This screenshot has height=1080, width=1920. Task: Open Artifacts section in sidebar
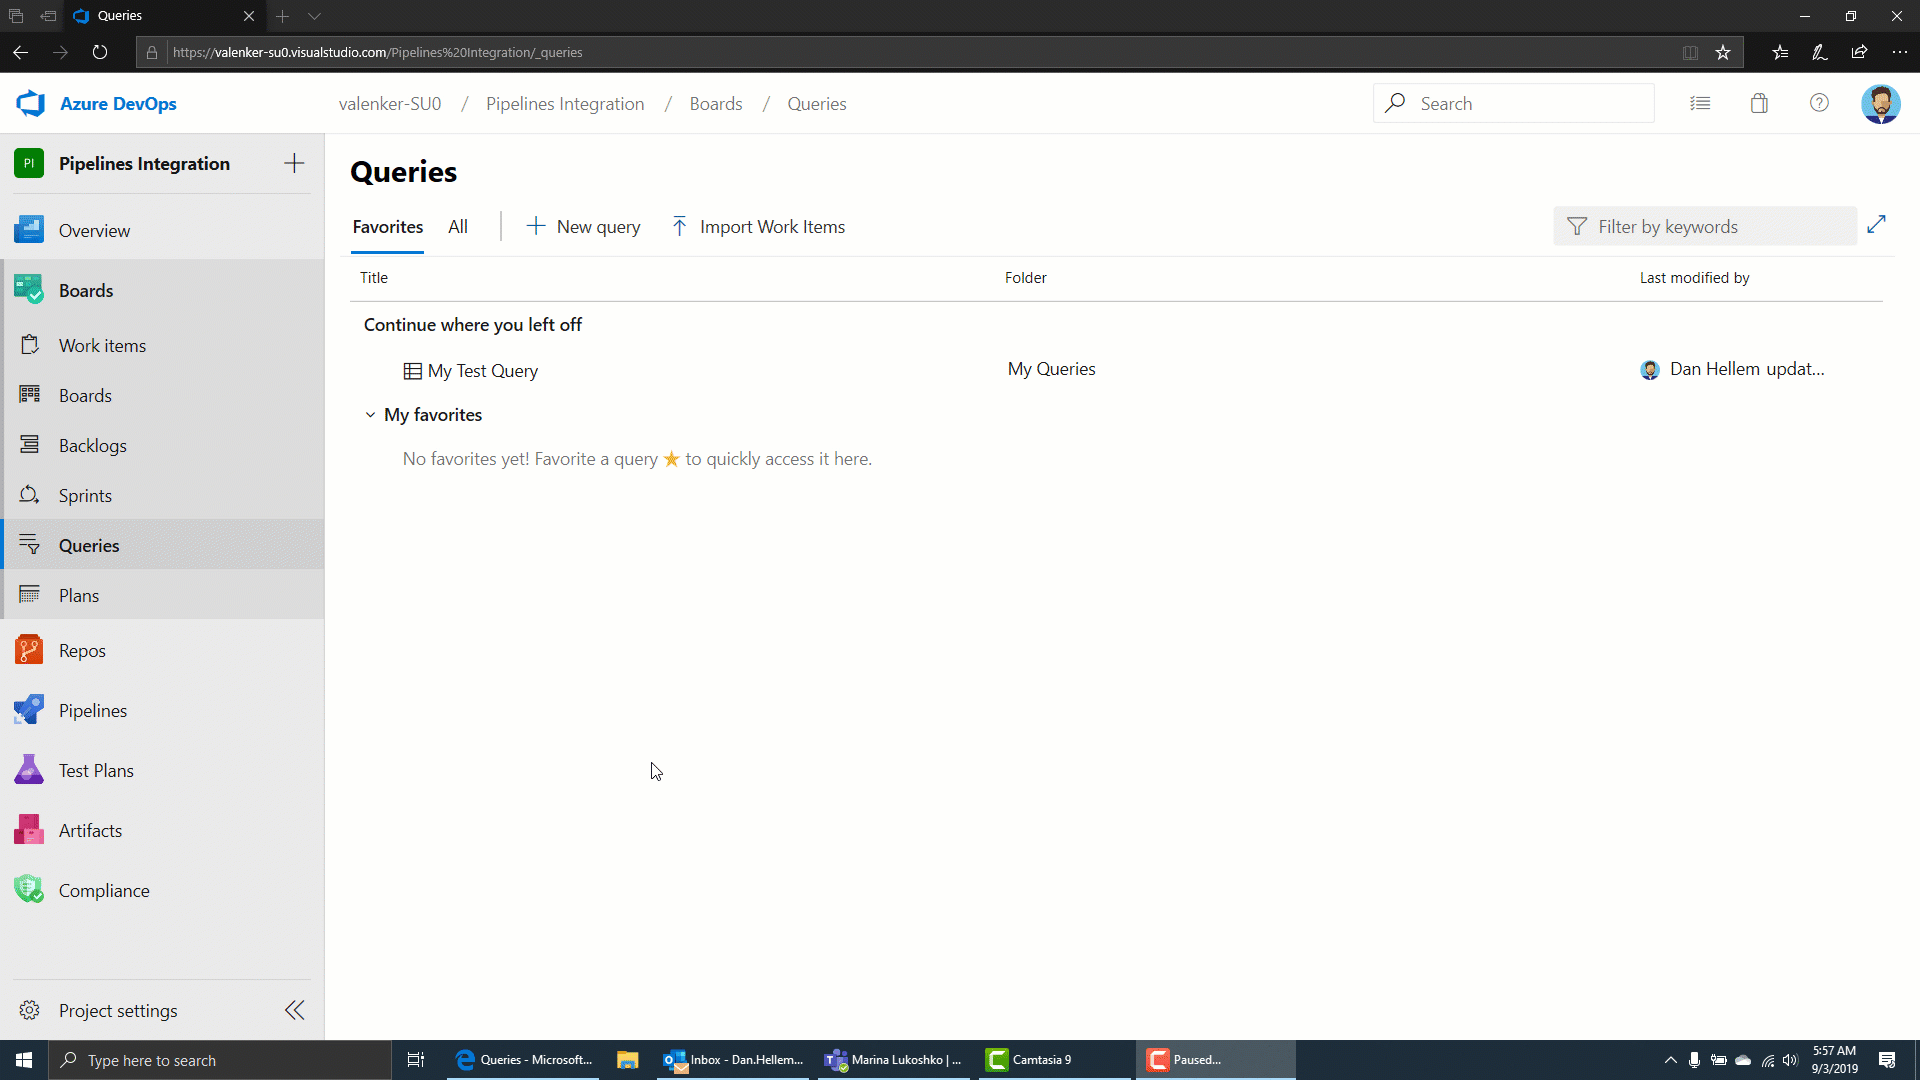90,829
